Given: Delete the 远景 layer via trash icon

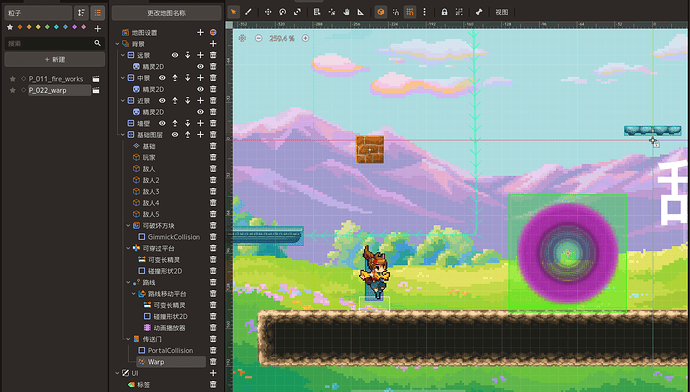Looking at the screenshot, I should 213,55.
